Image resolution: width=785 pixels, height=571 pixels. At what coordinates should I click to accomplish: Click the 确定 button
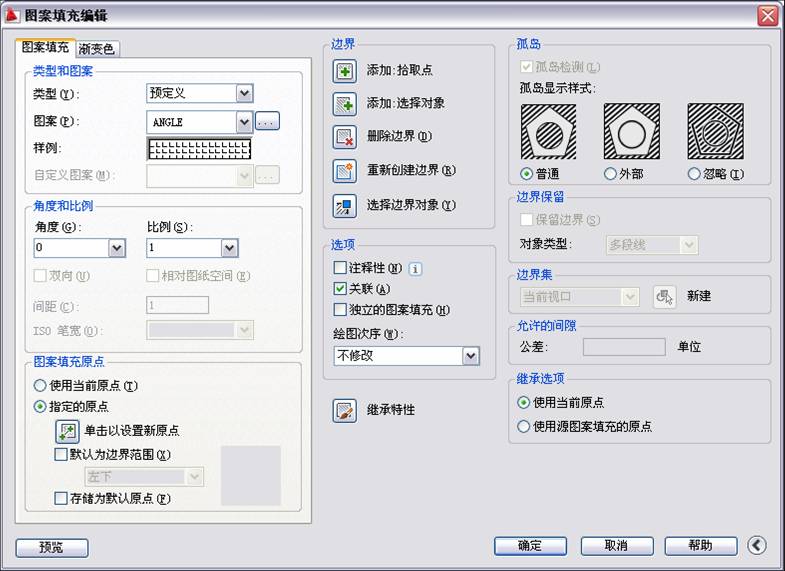(x=530, y=546)
